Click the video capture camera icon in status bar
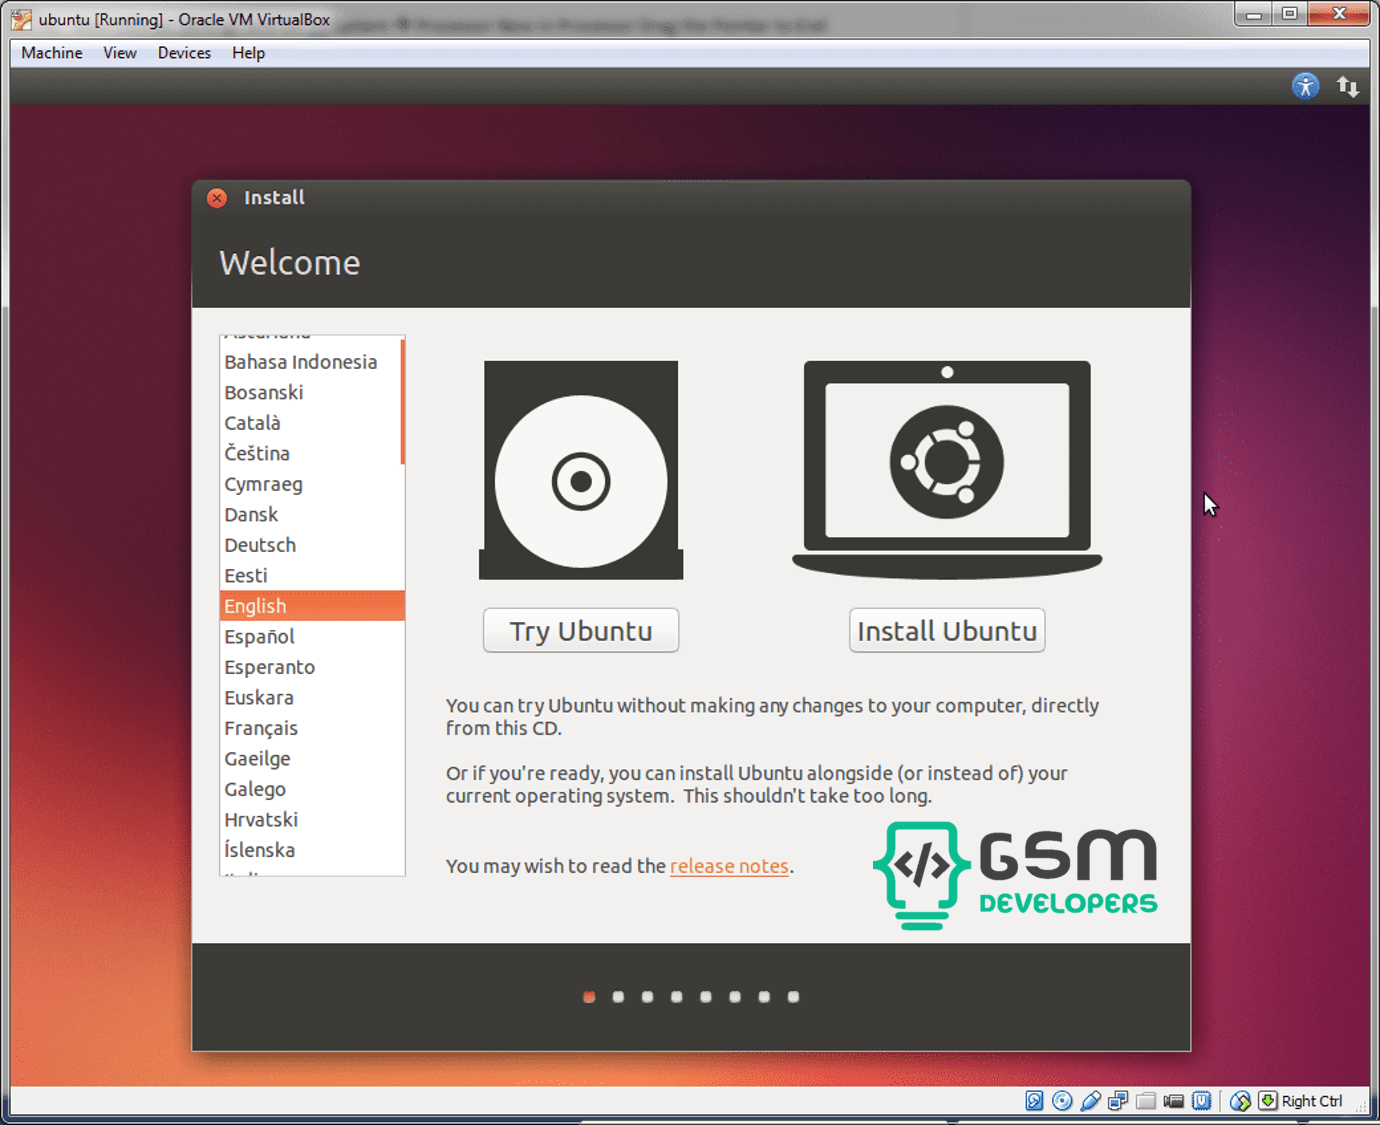The image size is (1380, 1125). [x=1174, y=1101]
